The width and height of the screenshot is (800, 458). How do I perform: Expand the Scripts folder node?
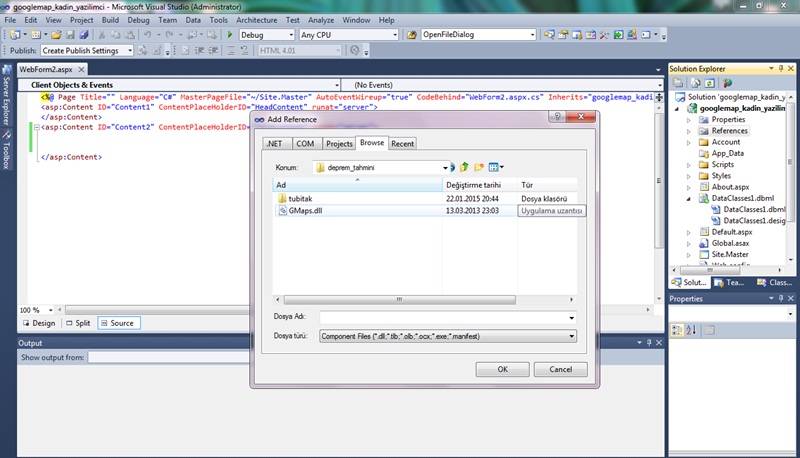(x=688, y=165)
